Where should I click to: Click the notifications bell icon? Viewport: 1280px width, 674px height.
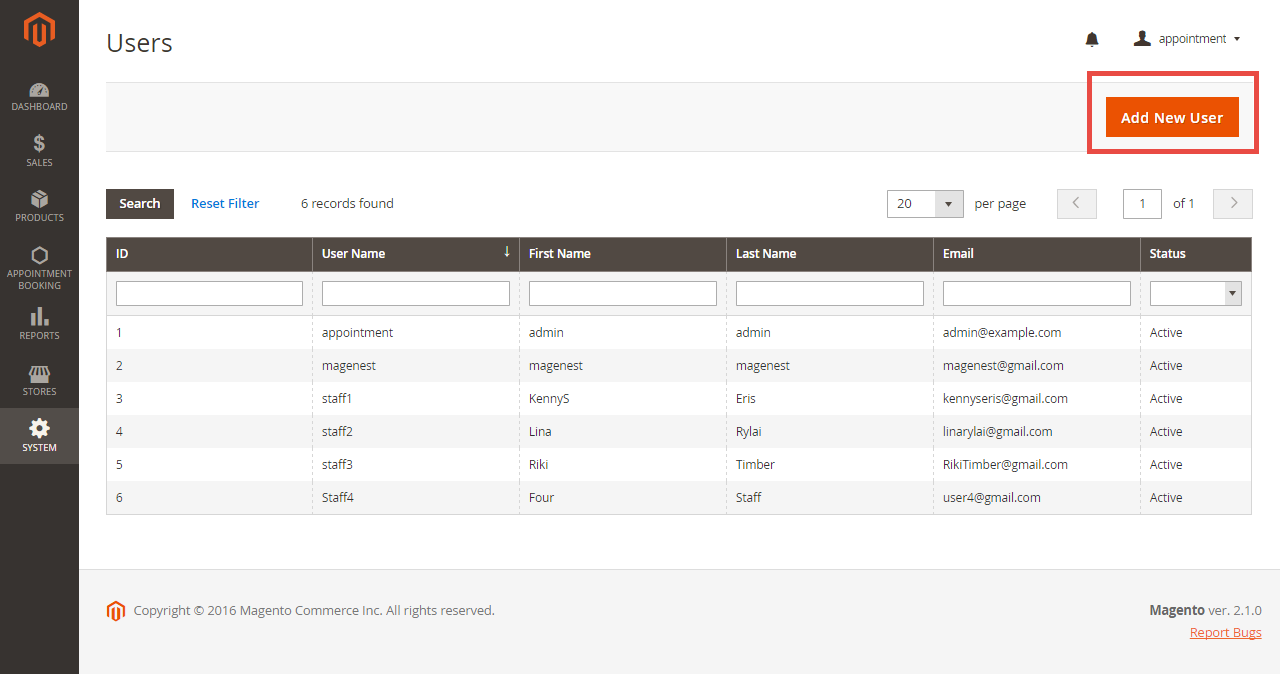point(1092,39)
